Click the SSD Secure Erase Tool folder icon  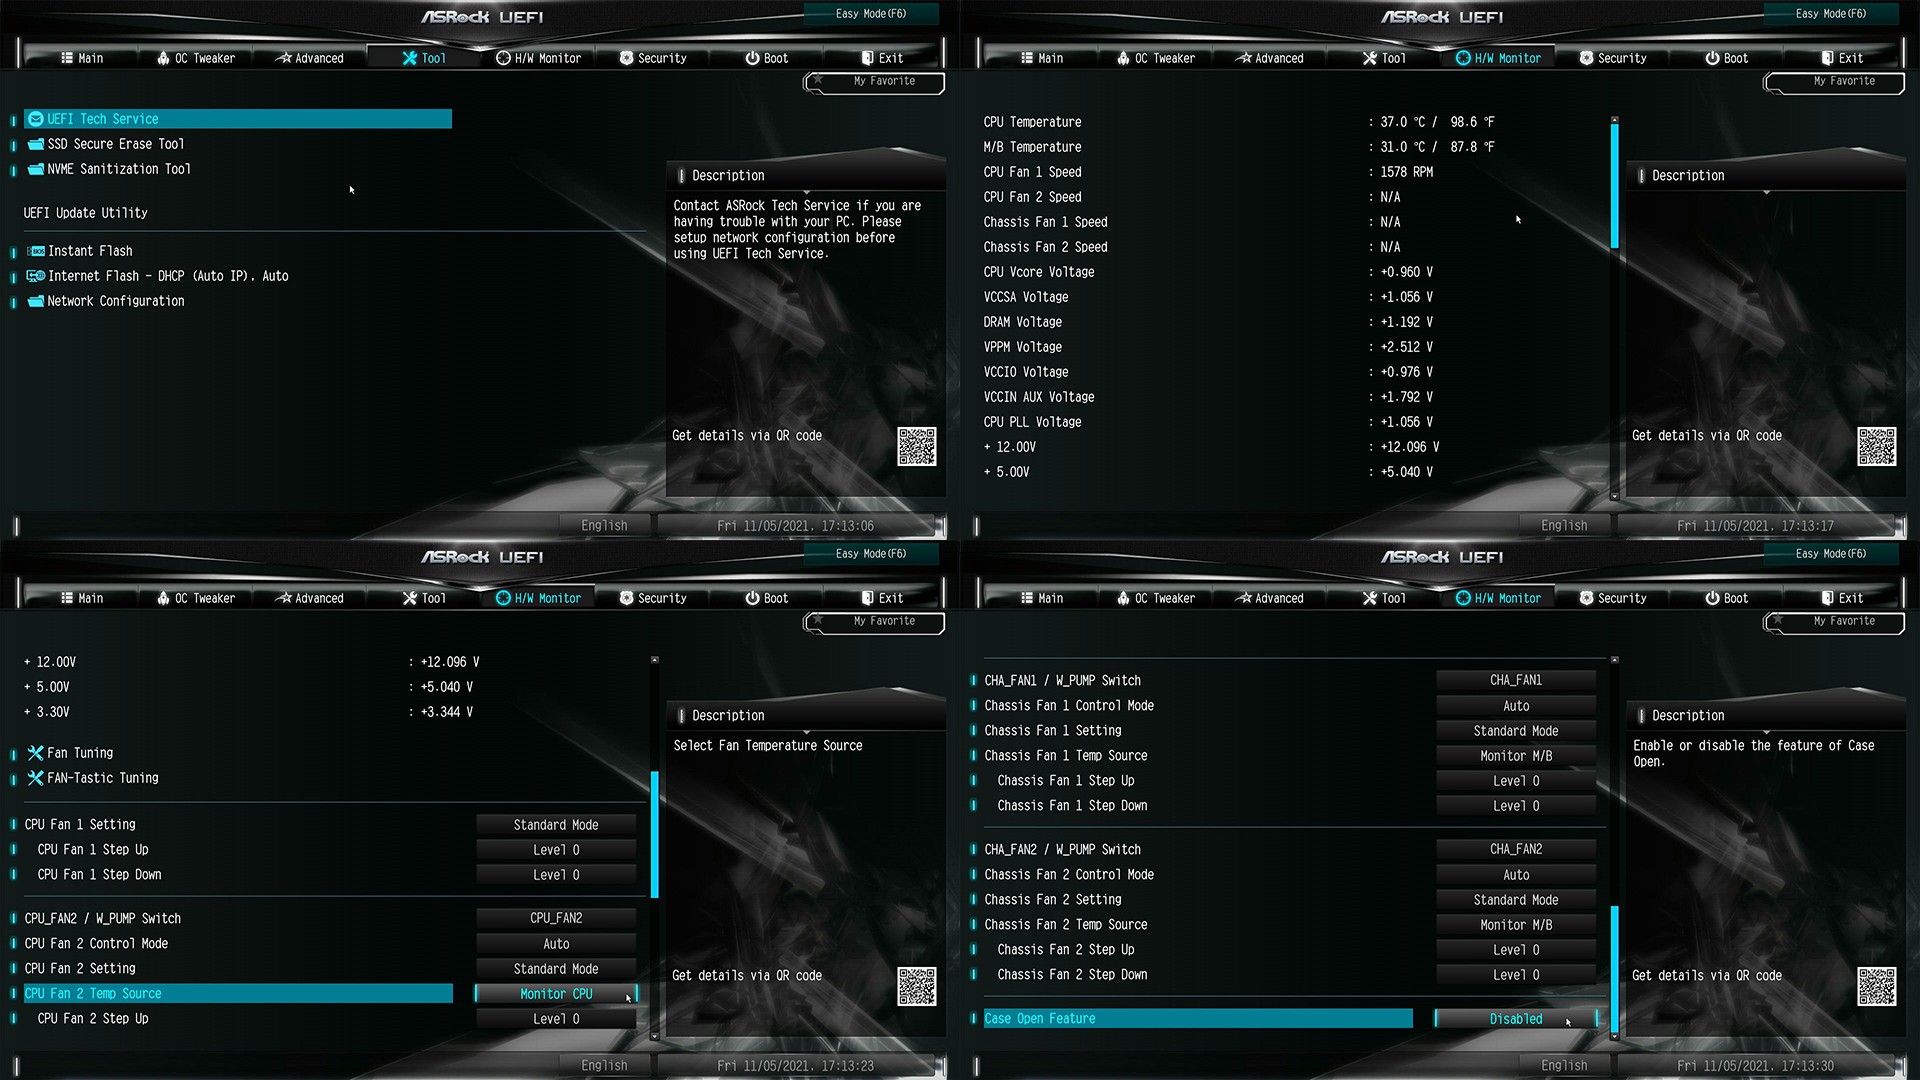(36, 144)
